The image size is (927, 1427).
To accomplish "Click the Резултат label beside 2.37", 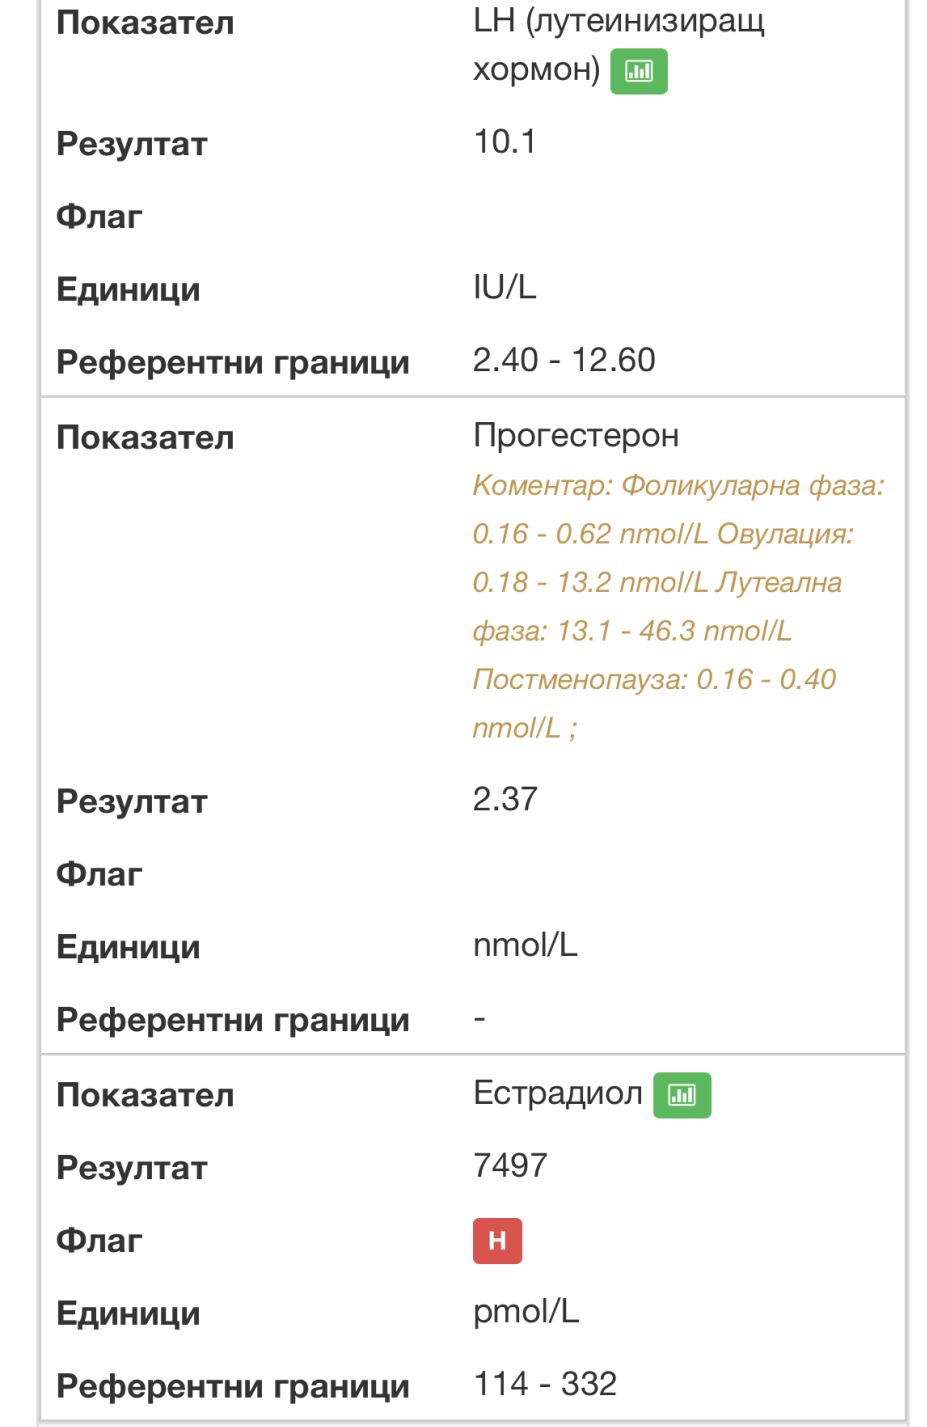I will tap(132, 802).
